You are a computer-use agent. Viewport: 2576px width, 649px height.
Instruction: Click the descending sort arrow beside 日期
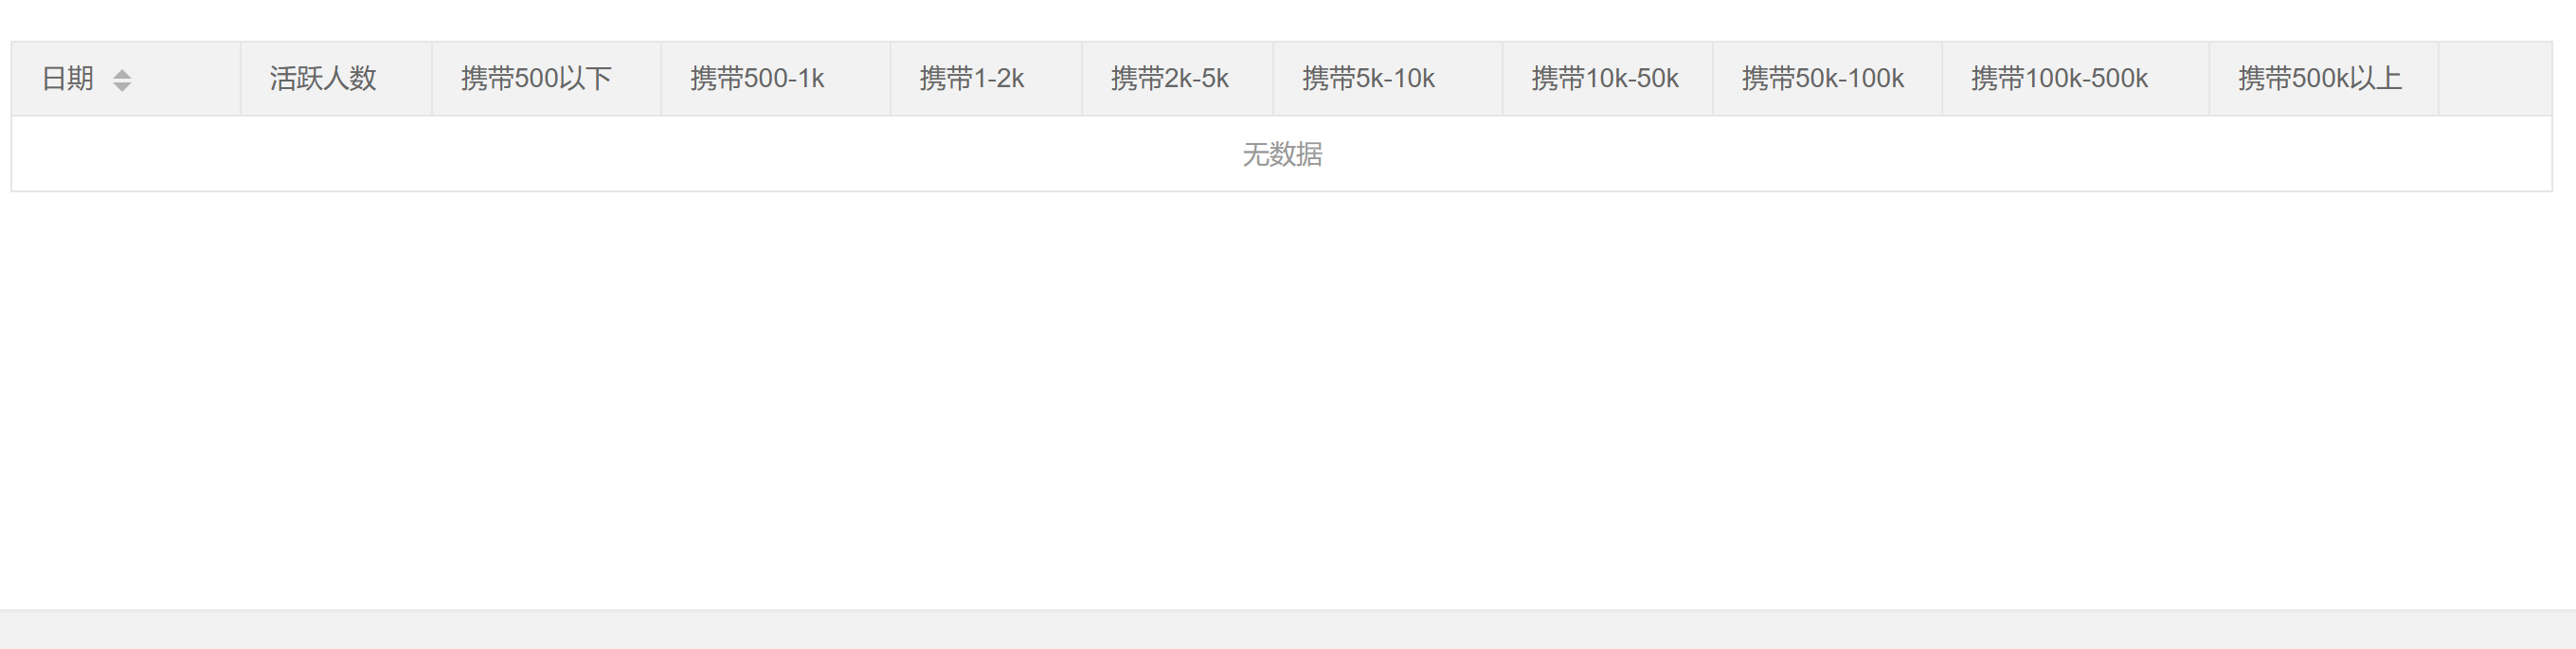[122, 86]
